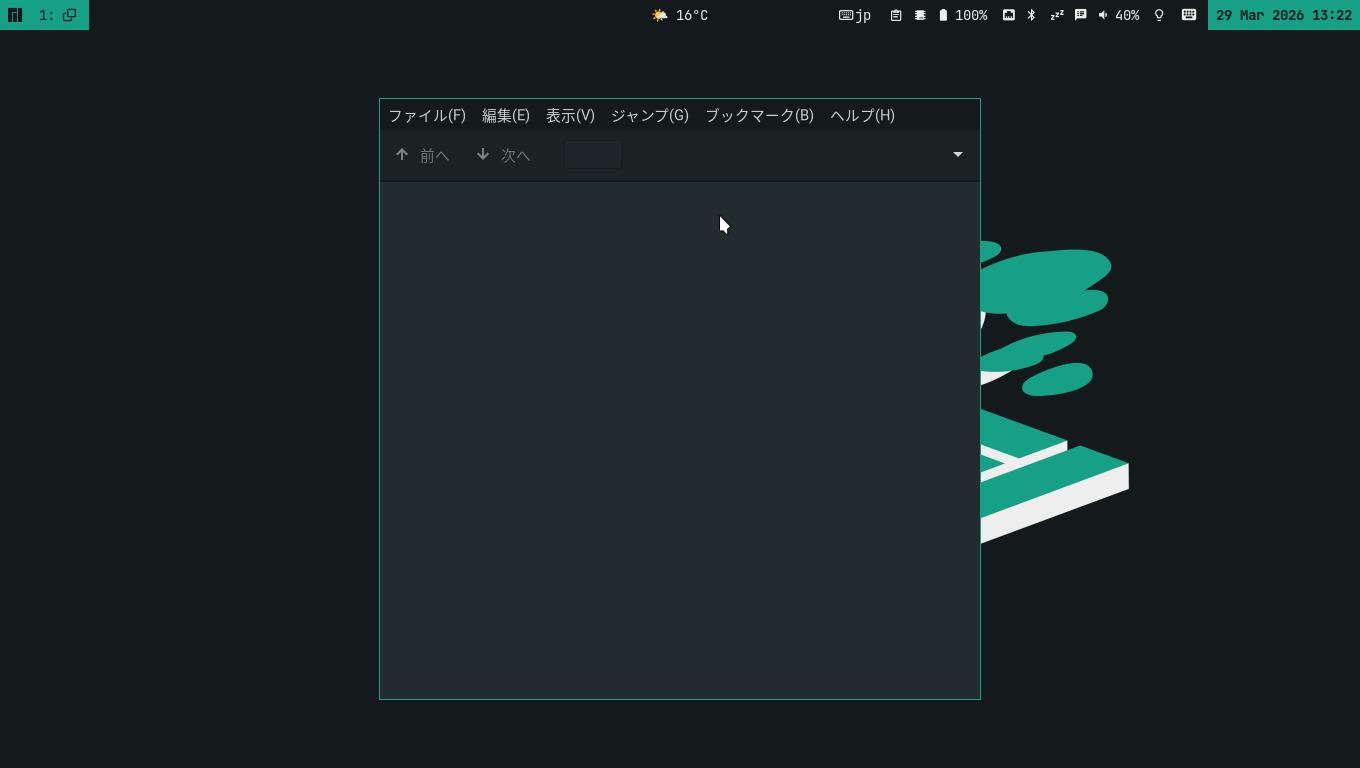Viewport: 1360px width, 768px height.
Task: Click the weather 16°C indicator
Action: tap(680, 15)
